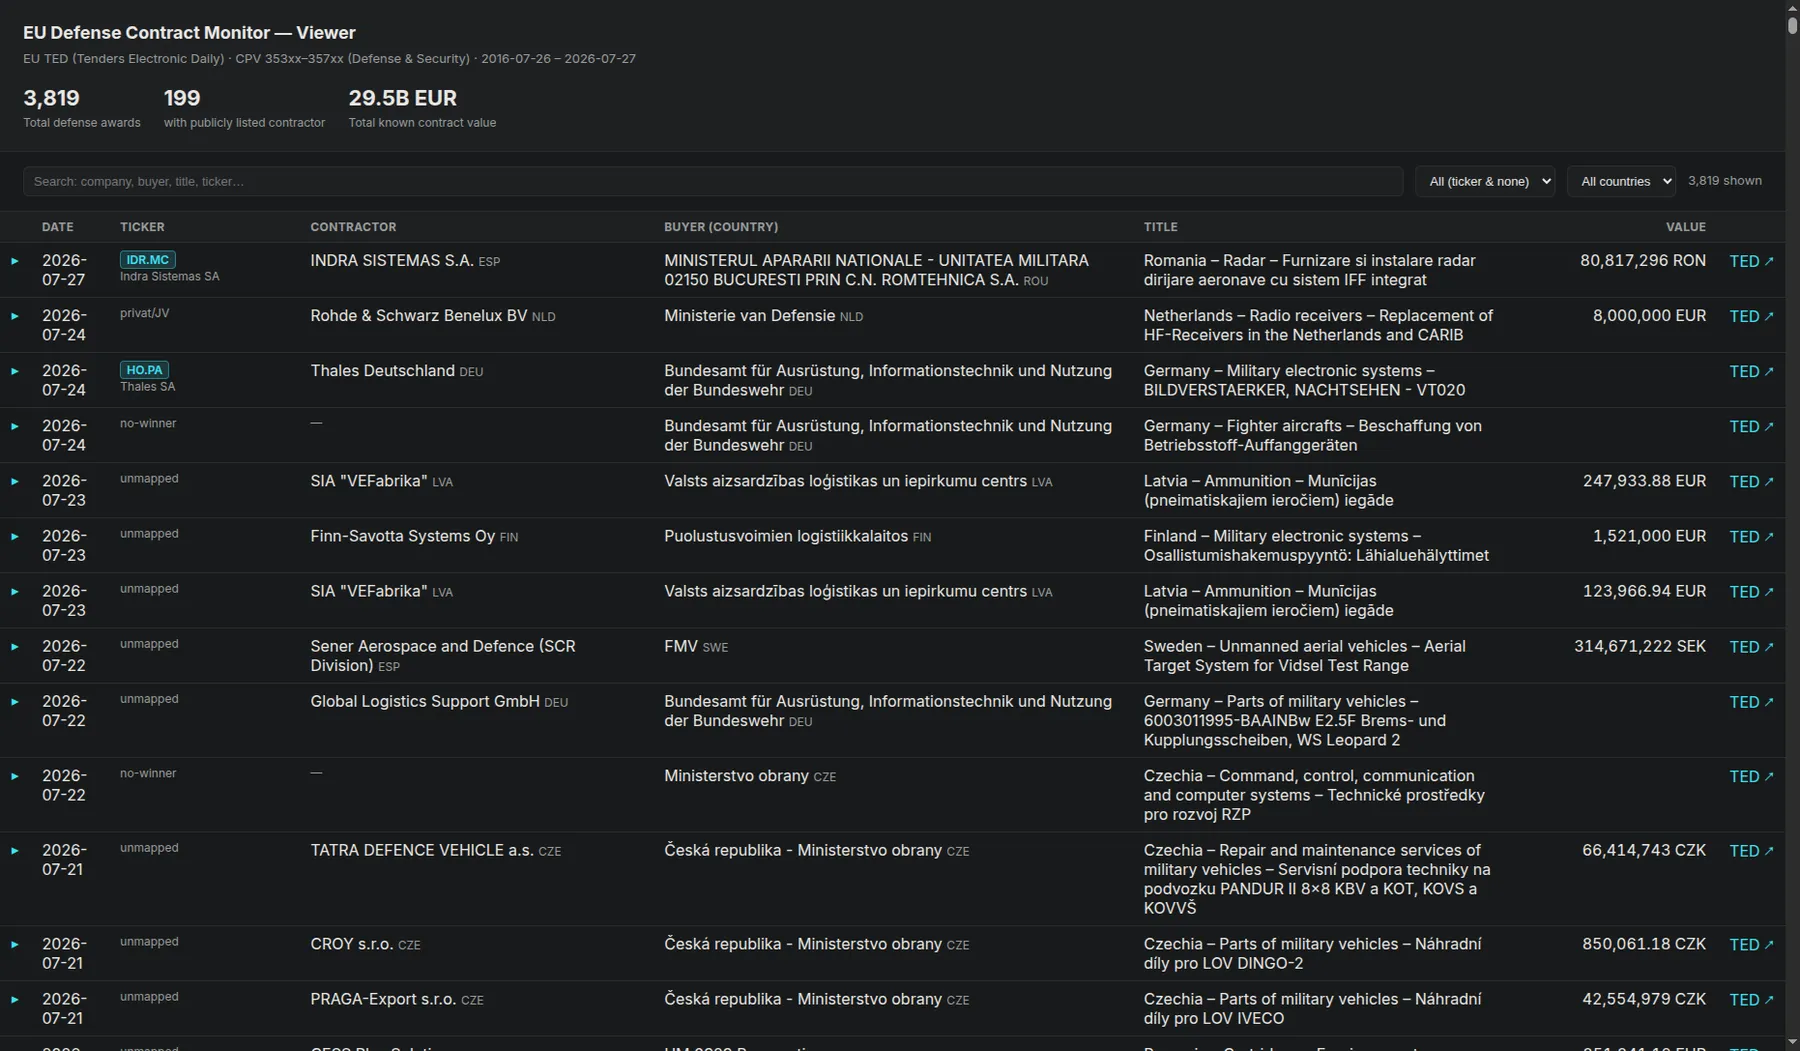Open TED link for Indra Sistemas award

coord(1751,261)
